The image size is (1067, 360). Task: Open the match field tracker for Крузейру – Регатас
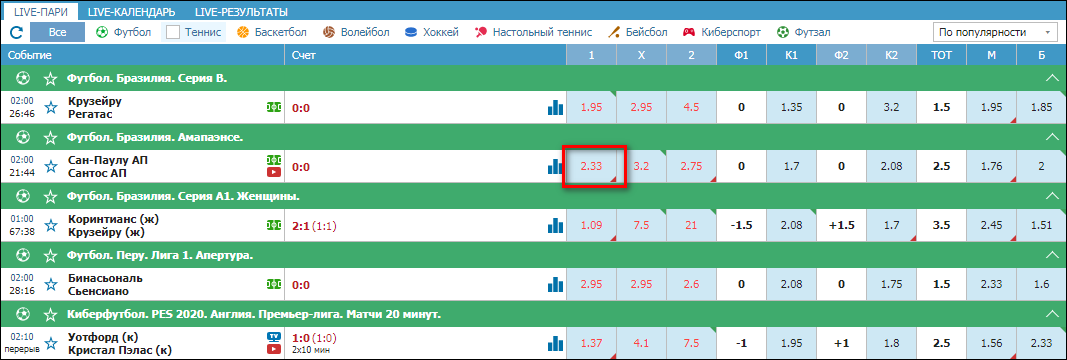[274, 108]
